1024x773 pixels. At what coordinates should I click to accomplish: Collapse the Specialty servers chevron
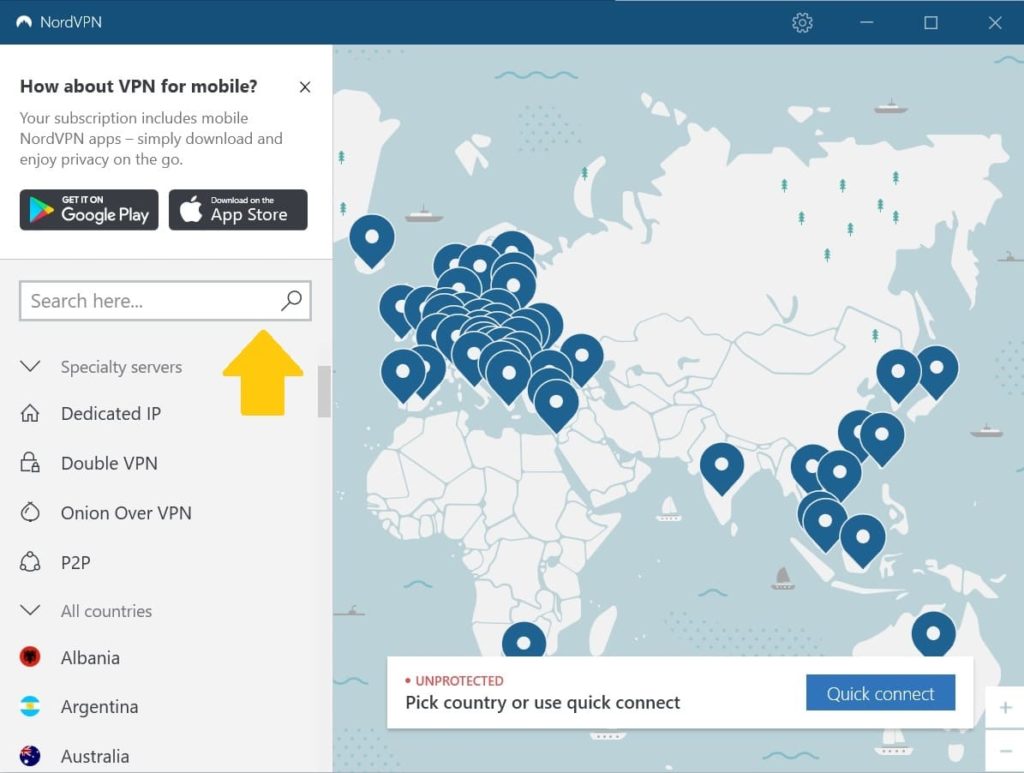pyautogui.click(x=30, y=366)
